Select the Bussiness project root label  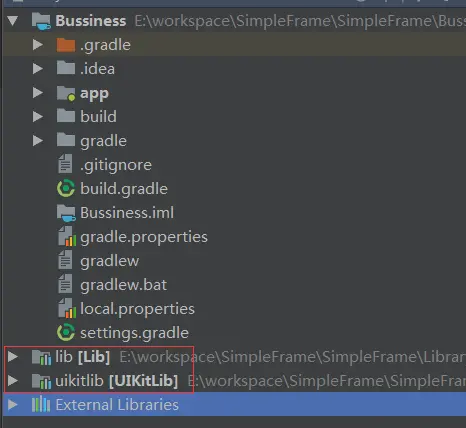pos(91,21)
